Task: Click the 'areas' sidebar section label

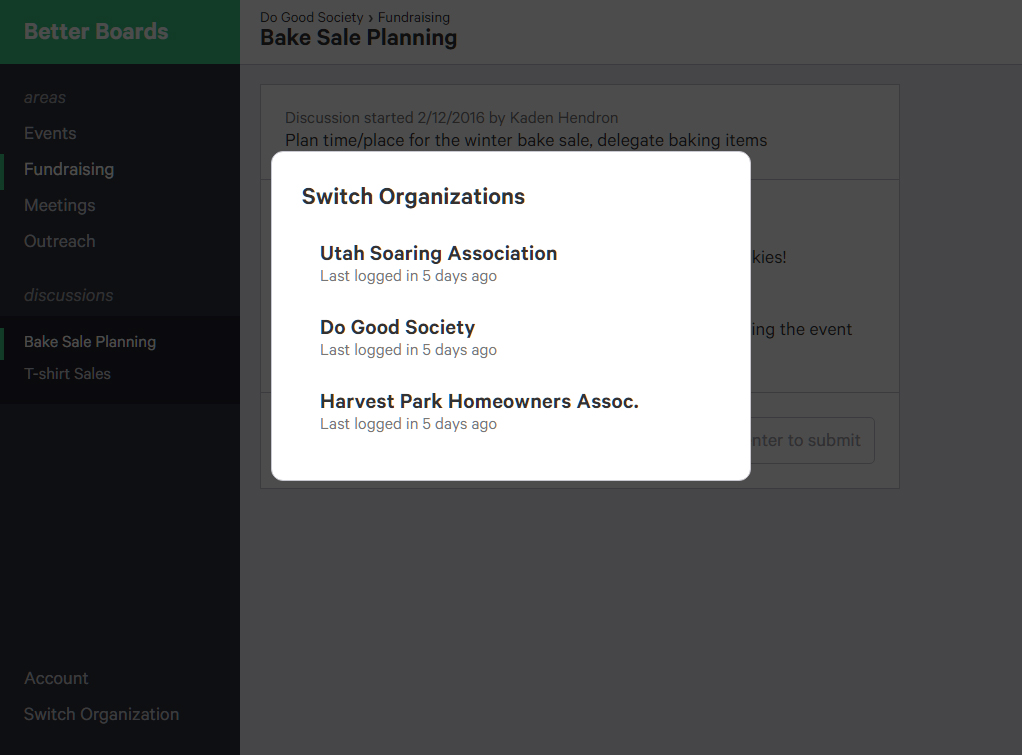Action: tap(45, 97)
